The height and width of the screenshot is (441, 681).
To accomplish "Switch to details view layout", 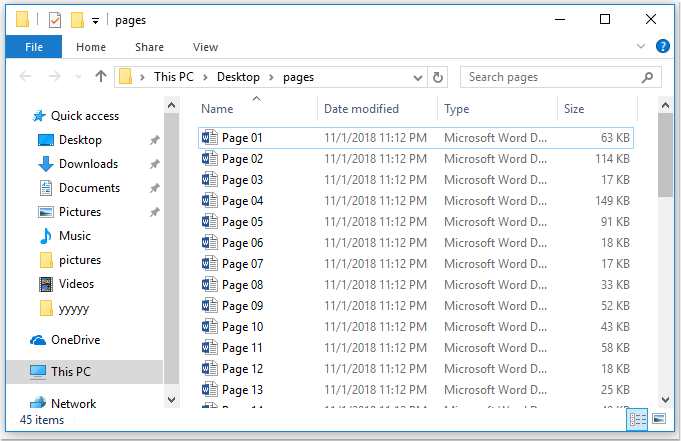I will 637,421.
